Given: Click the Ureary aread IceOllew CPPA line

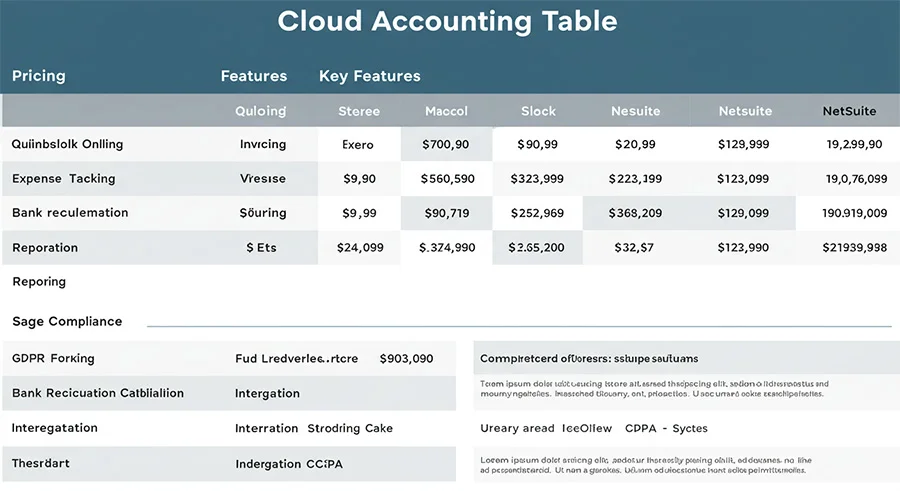Looking at the screenshot, I should coord(593,428).
